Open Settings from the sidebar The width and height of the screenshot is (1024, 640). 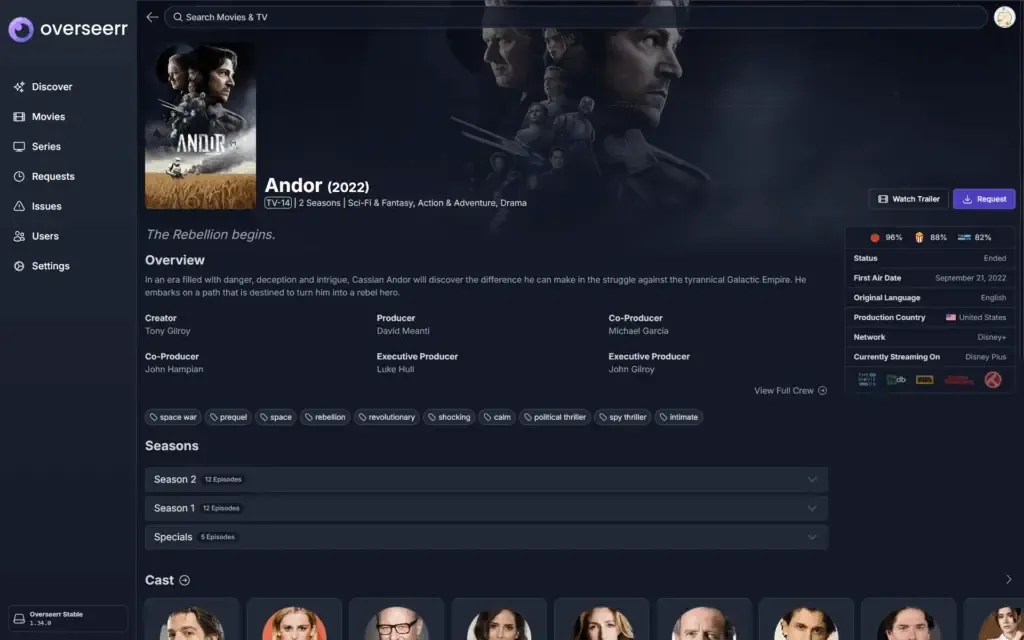pyautogui.click(x=50, y=266)
